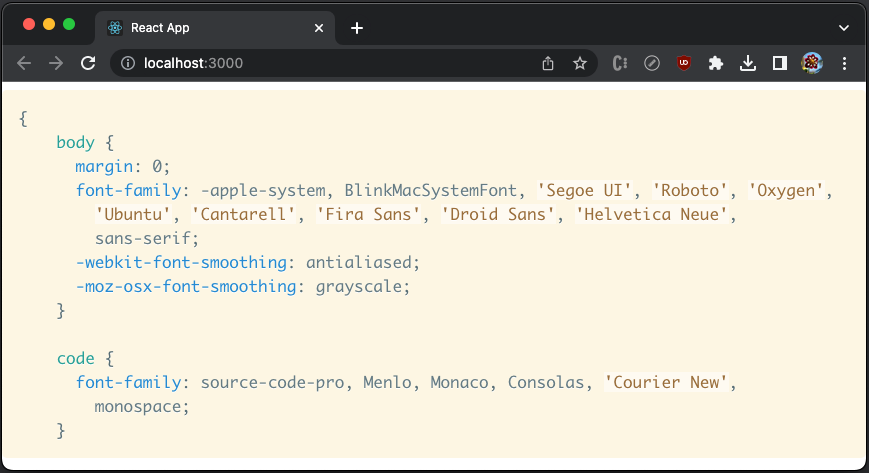This screenshot has width=869, height=473.
Task: Share this page via share icon
Action: (x=548, y=63)
